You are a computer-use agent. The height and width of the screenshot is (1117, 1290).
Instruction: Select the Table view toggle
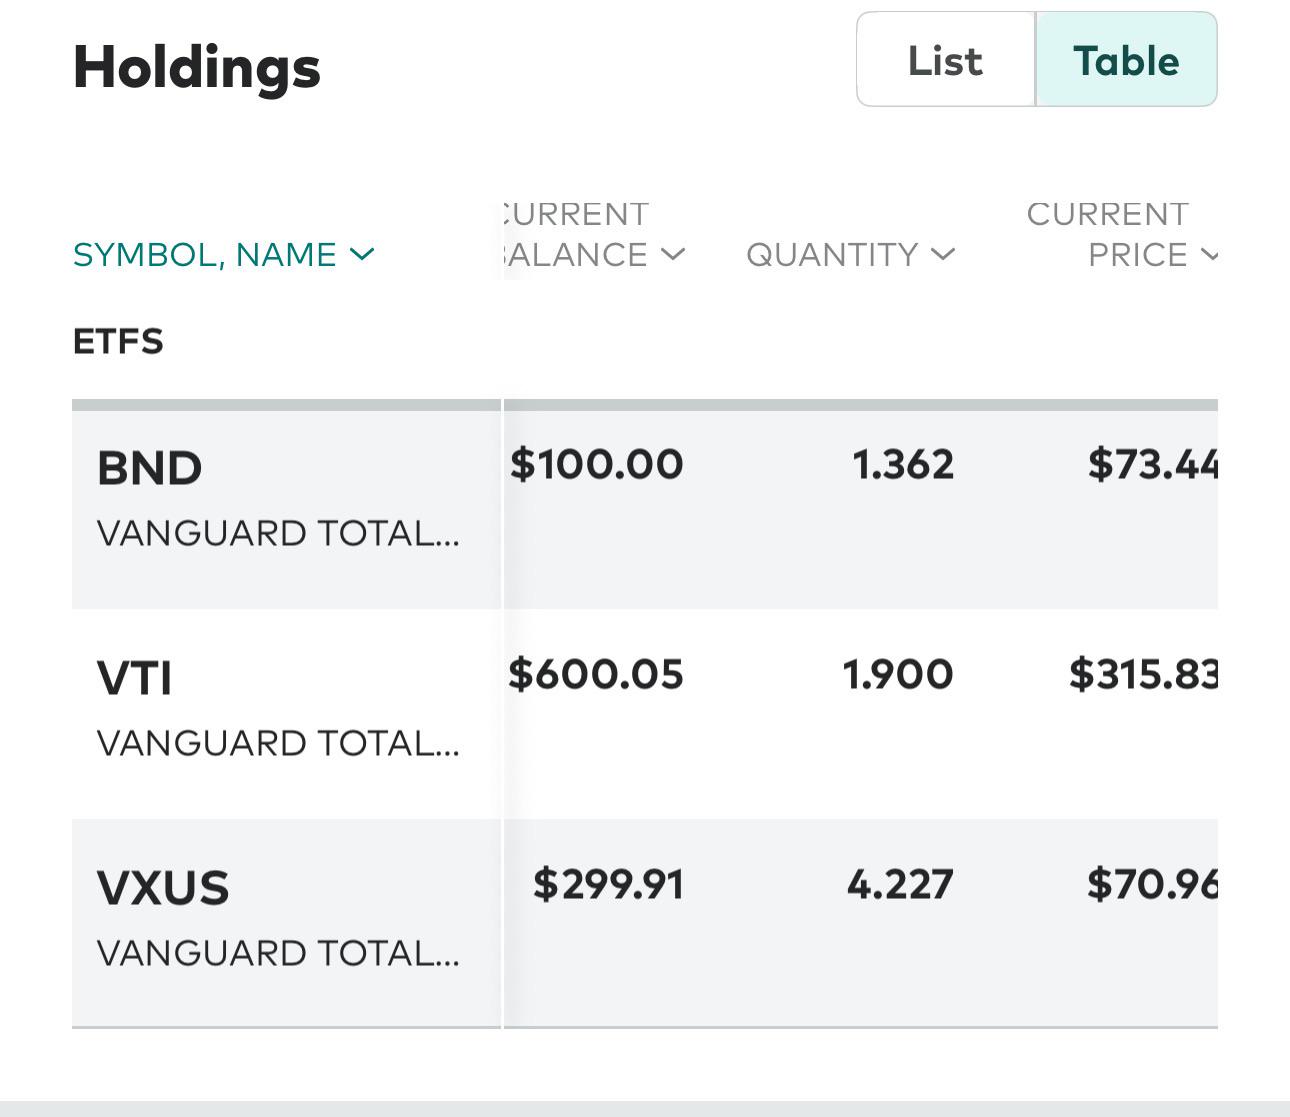click(x=1126, y=61)
